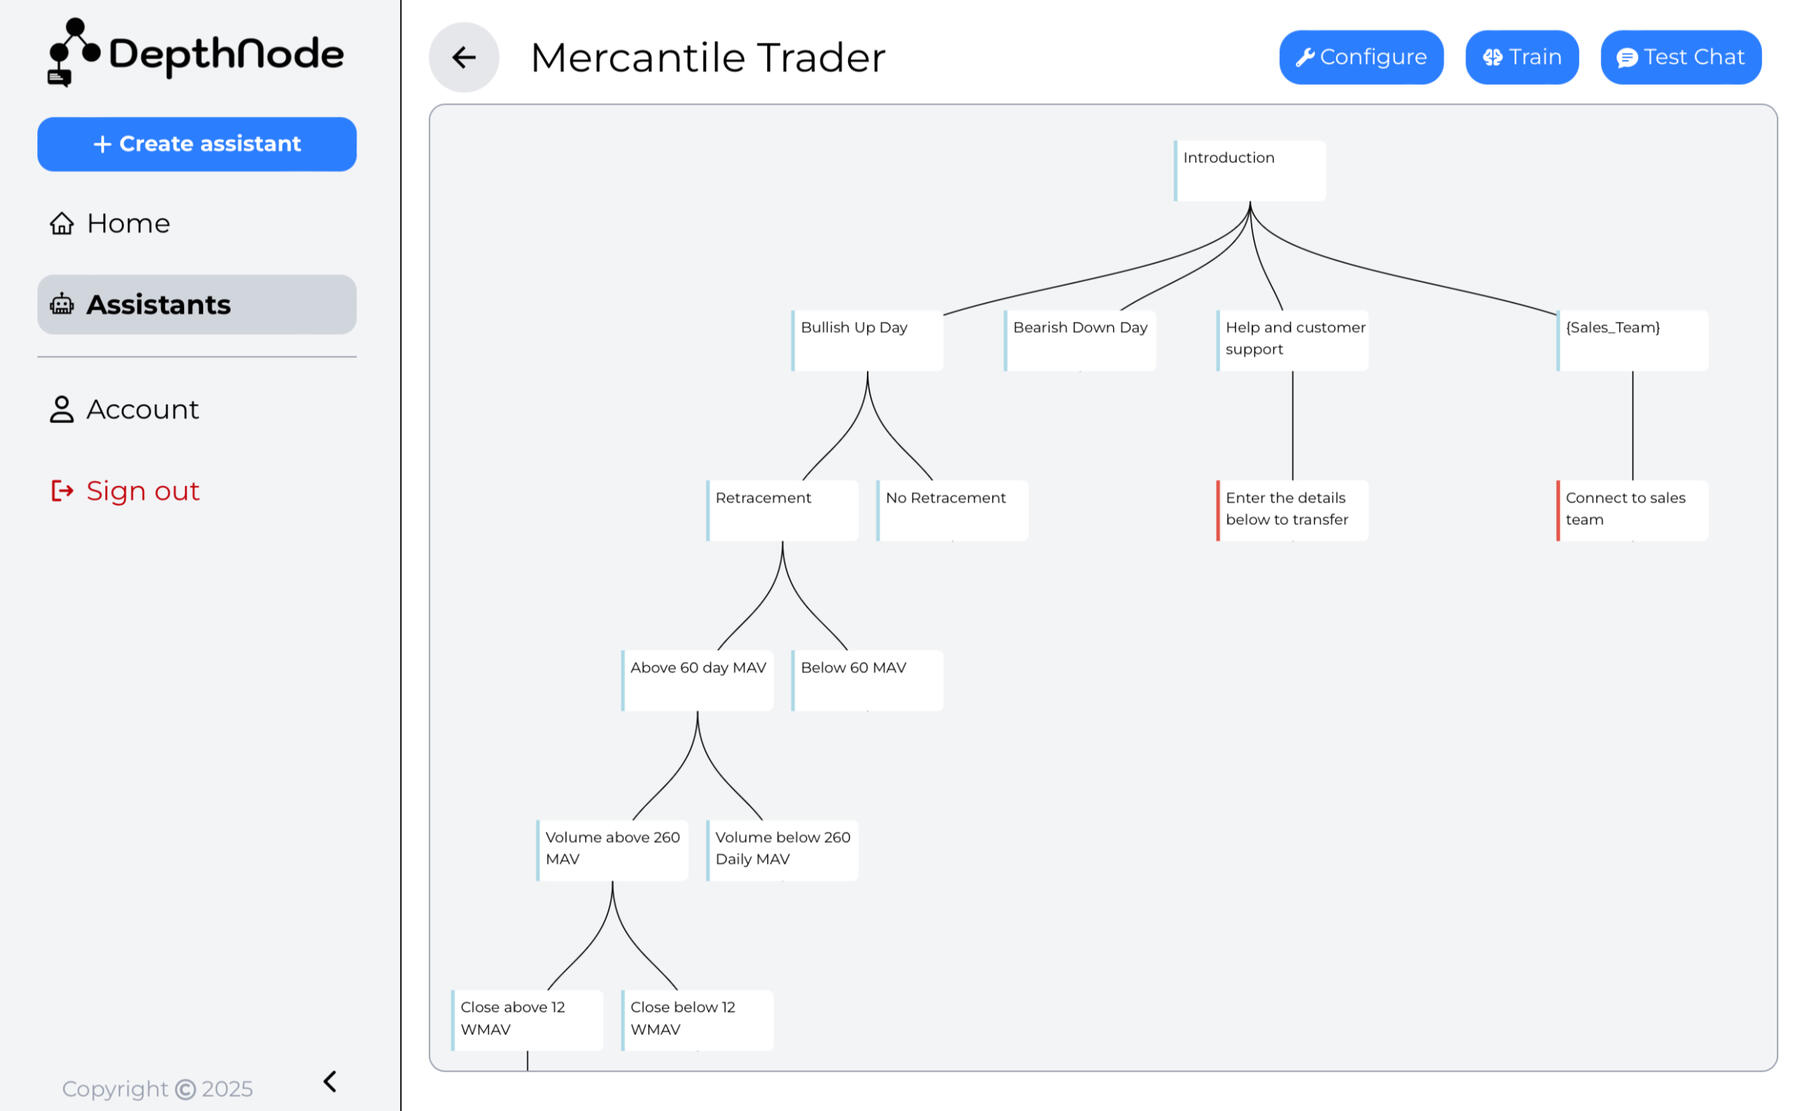The height and width of the screenshot is (1111, 1800).
Task: Open Test Chat
Action: click(x=1680, y=58)
